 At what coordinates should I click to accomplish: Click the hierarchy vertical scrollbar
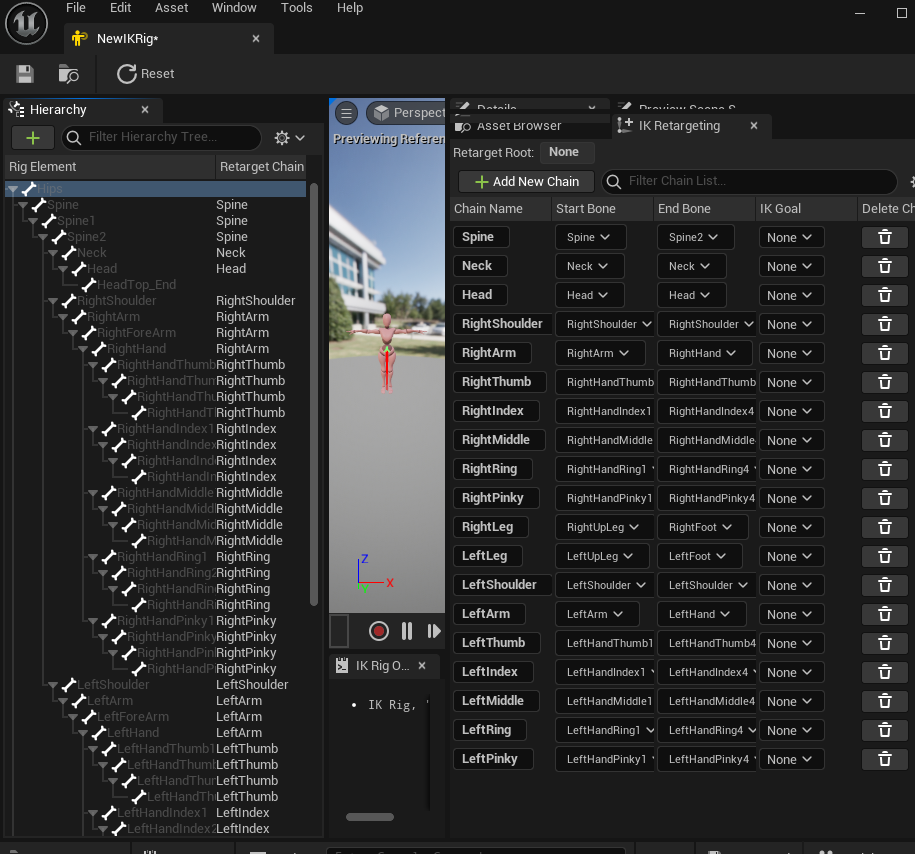coord(314,395)
